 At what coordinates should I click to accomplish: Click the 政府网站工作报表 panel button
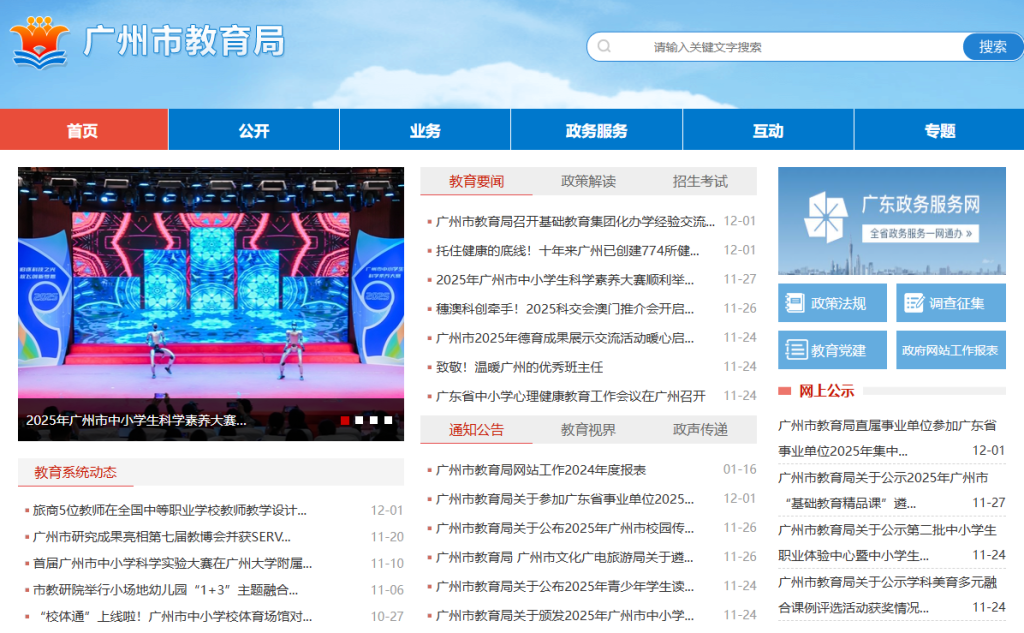(950, 349)
